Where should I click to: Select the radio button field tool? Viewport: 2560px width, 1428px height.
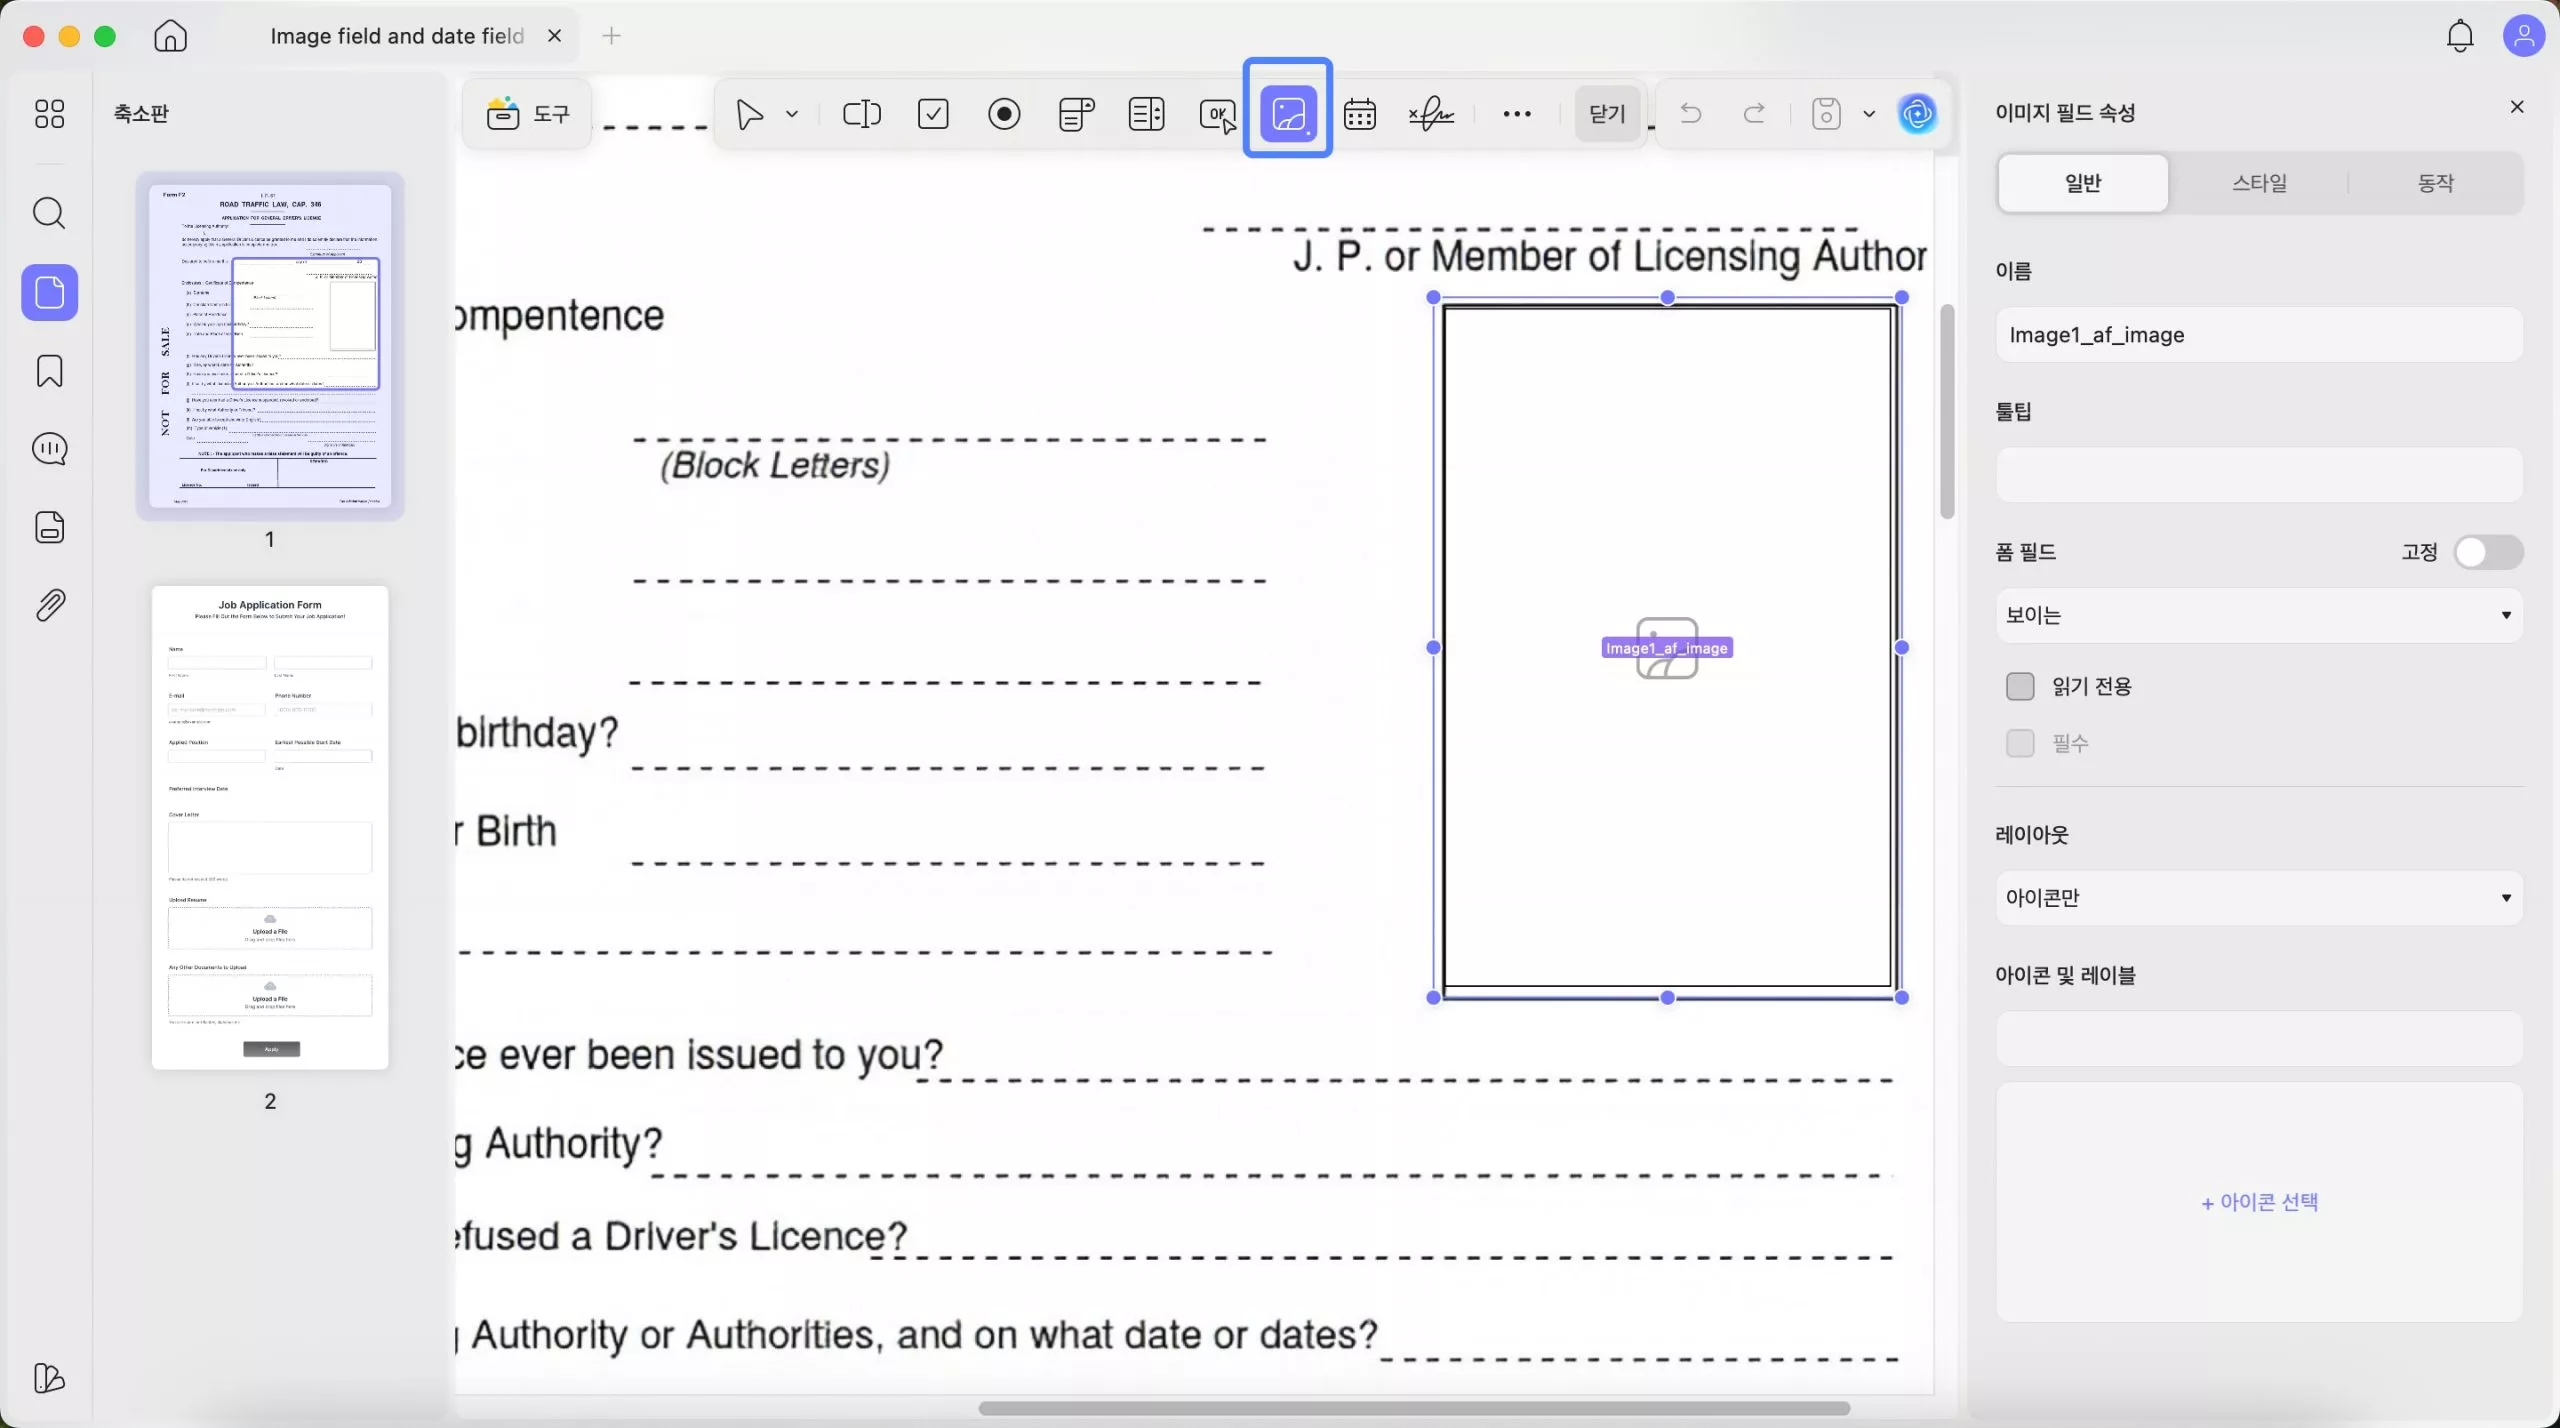click(x=1003, y=114)
